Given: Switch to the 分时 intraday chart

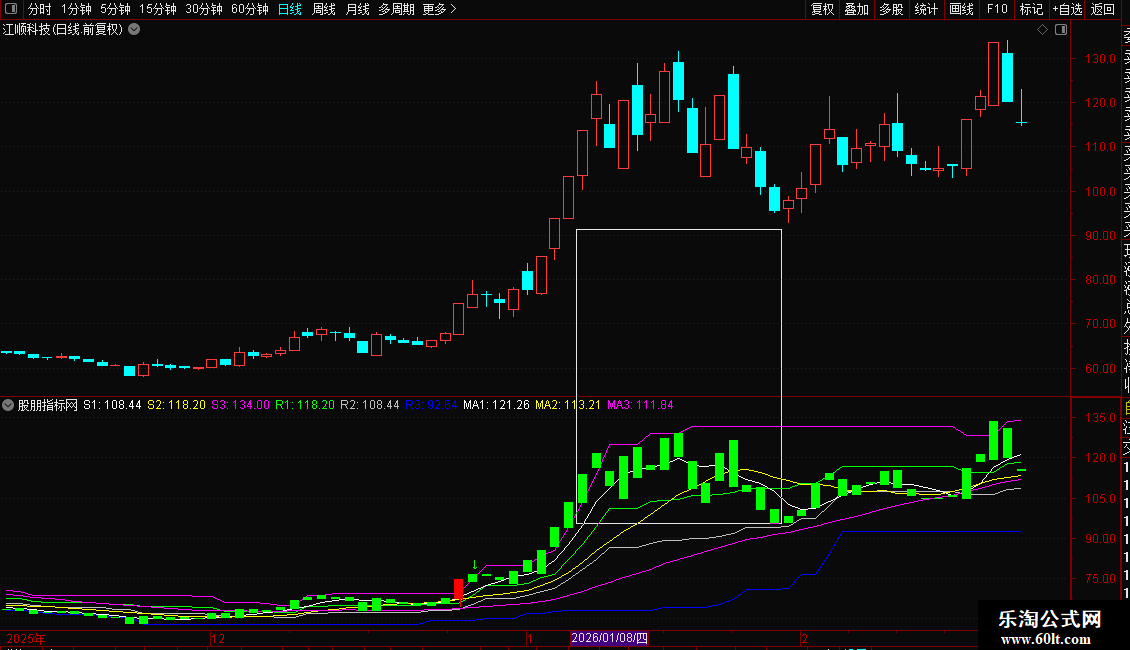Looking at the screenshot, I should pyautogui.click(x=40, y=9).
